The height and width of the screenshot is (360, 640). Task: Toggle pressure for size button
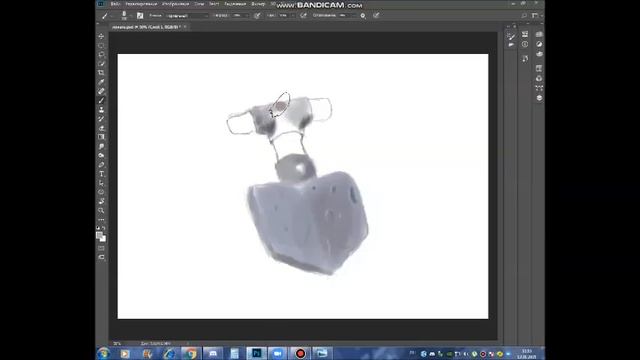pyautogui.click(x=376, y=16)
